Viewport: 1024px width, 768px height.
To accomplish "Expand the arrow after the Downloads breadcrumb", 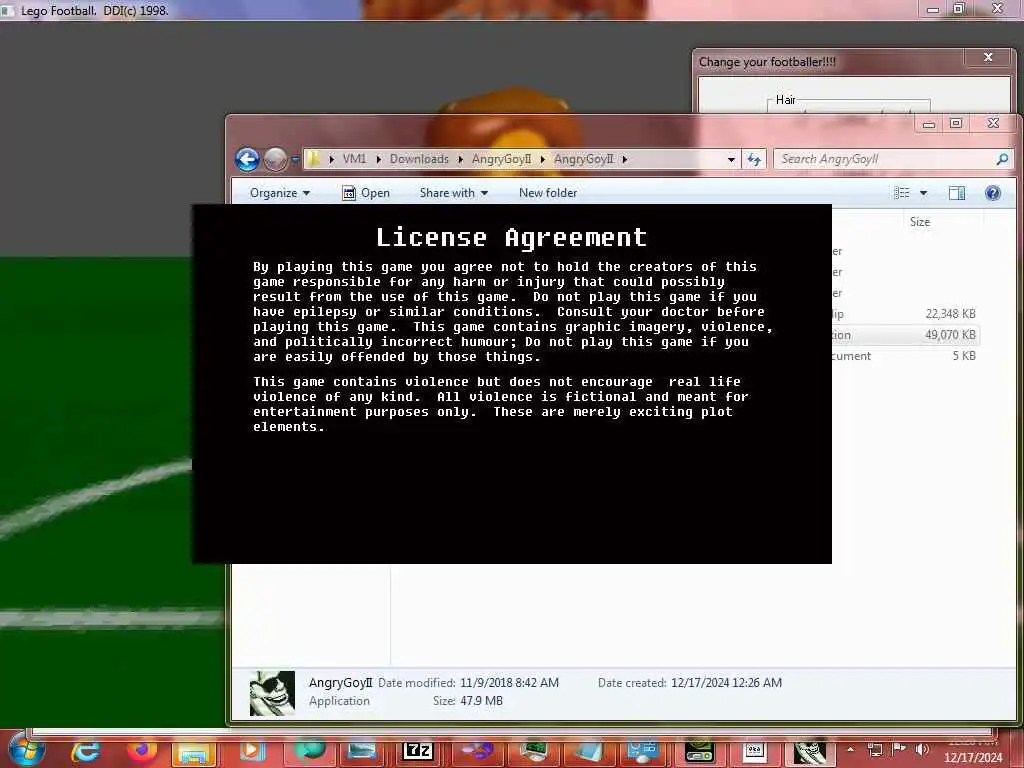I will point(460,159).
